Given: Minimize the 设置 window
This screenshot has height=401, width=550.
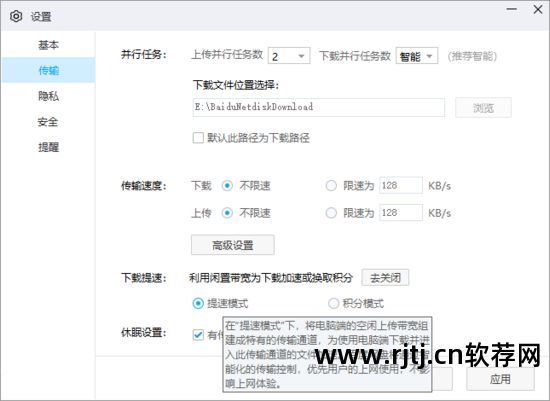Looking at the screenshot, I should click(x=512, y=9).
